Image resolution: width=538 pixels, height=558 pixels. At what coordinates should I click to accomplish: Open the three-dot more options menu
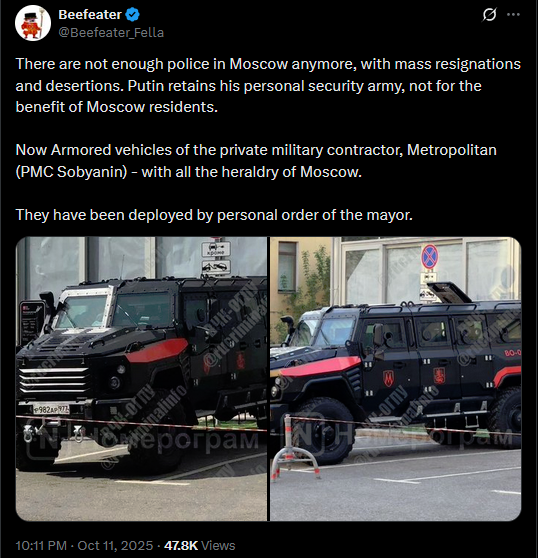[513, 15]
